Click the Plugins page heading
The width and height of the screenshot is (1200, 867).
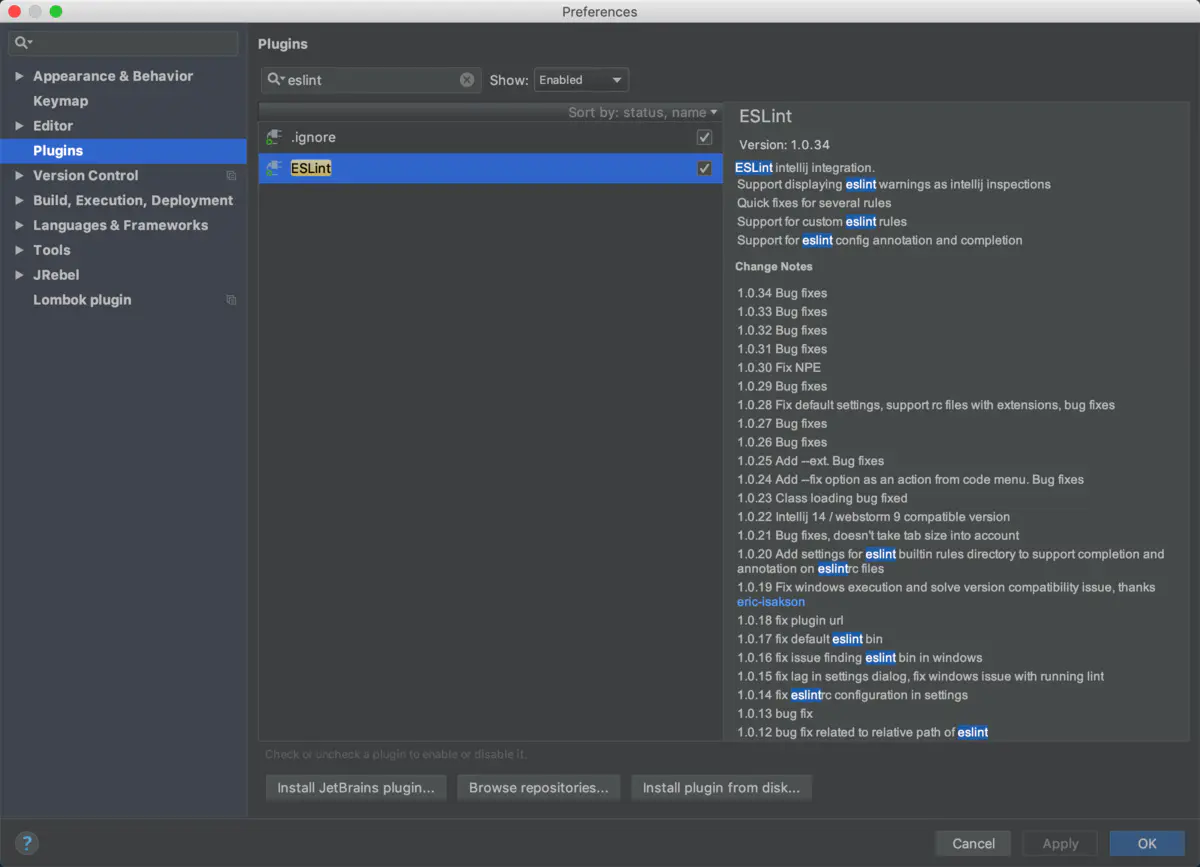tap(283, 44)
